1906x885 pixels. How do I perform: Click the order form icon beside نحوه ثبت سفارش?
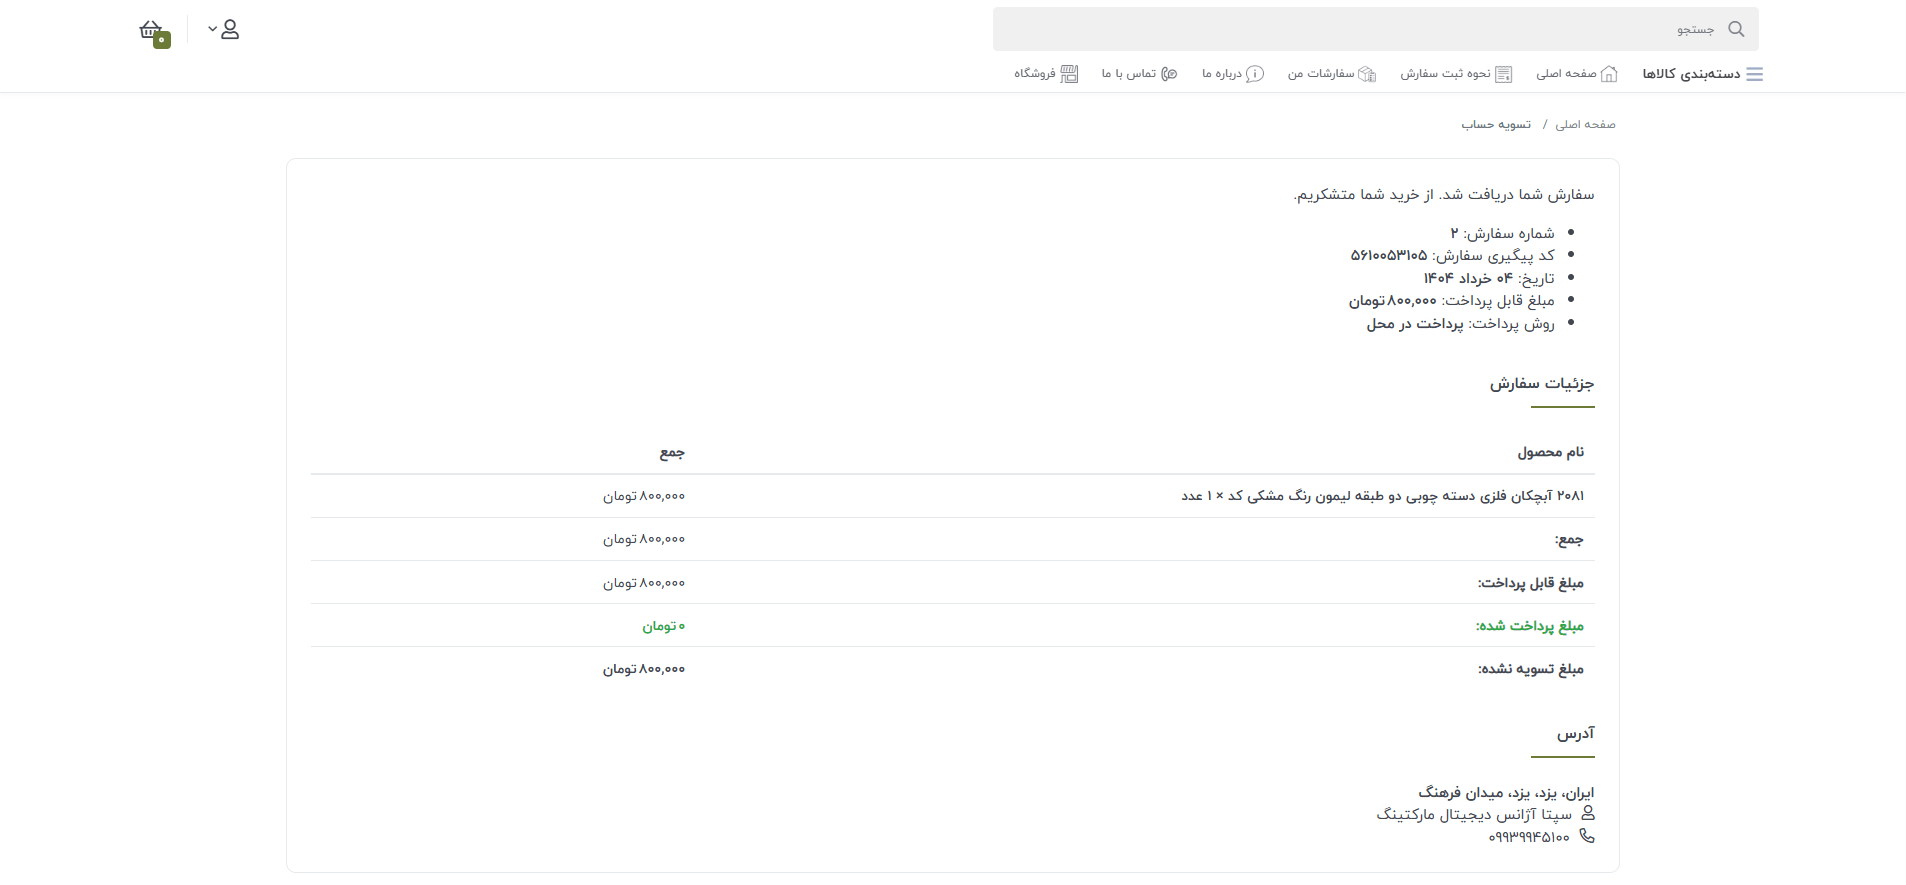(1503, 74)
